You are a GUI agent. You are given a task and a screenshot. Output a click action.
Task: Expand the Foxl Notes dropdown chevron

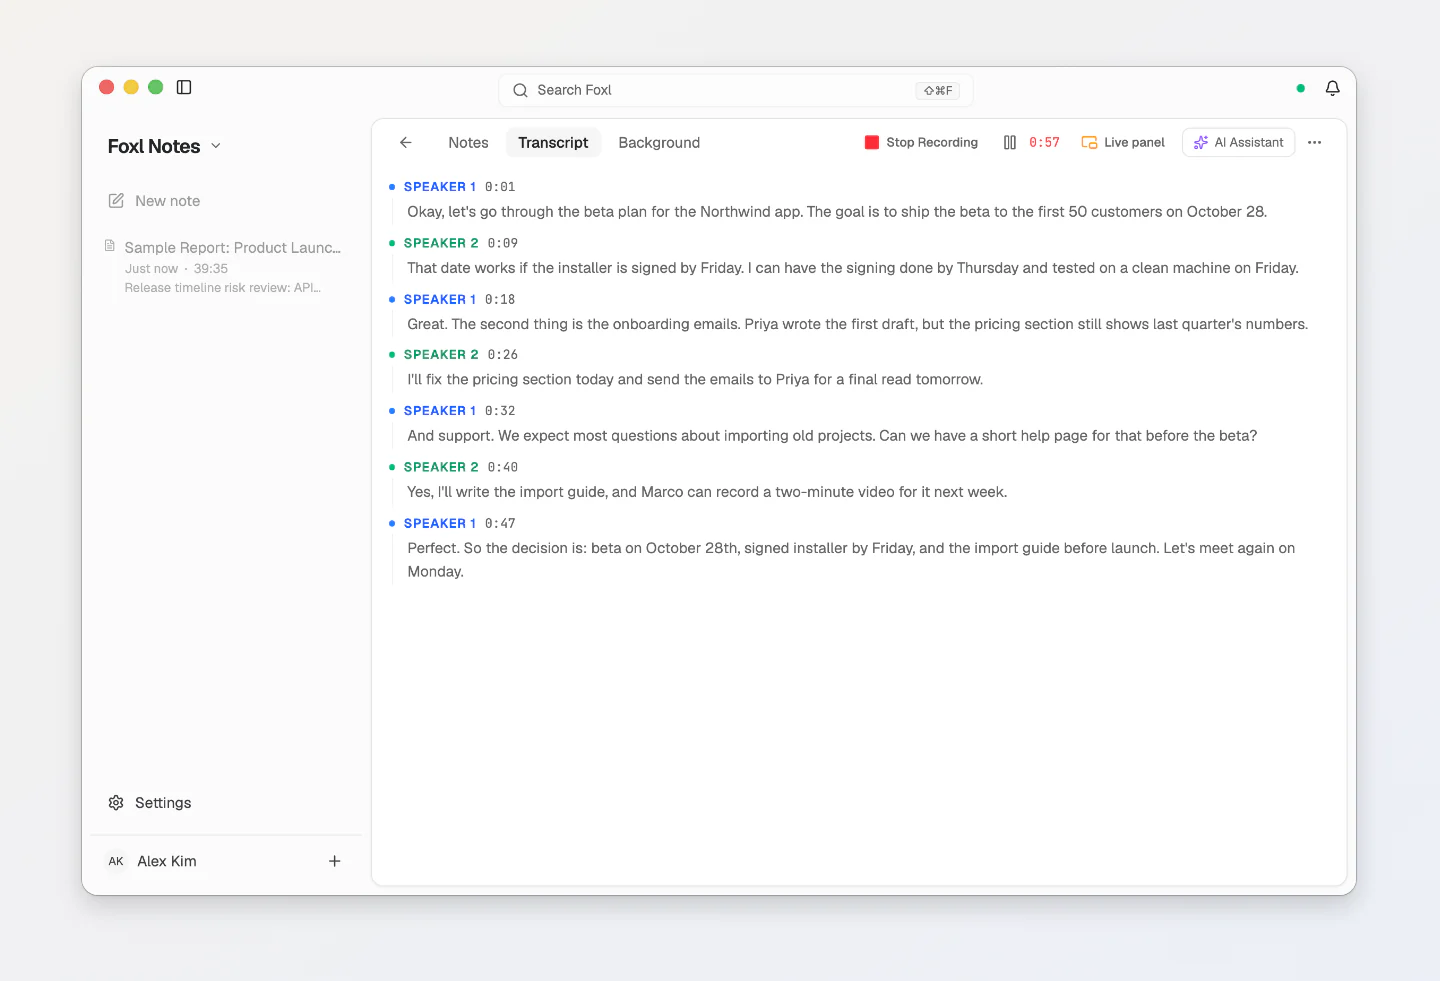[216, 146]
